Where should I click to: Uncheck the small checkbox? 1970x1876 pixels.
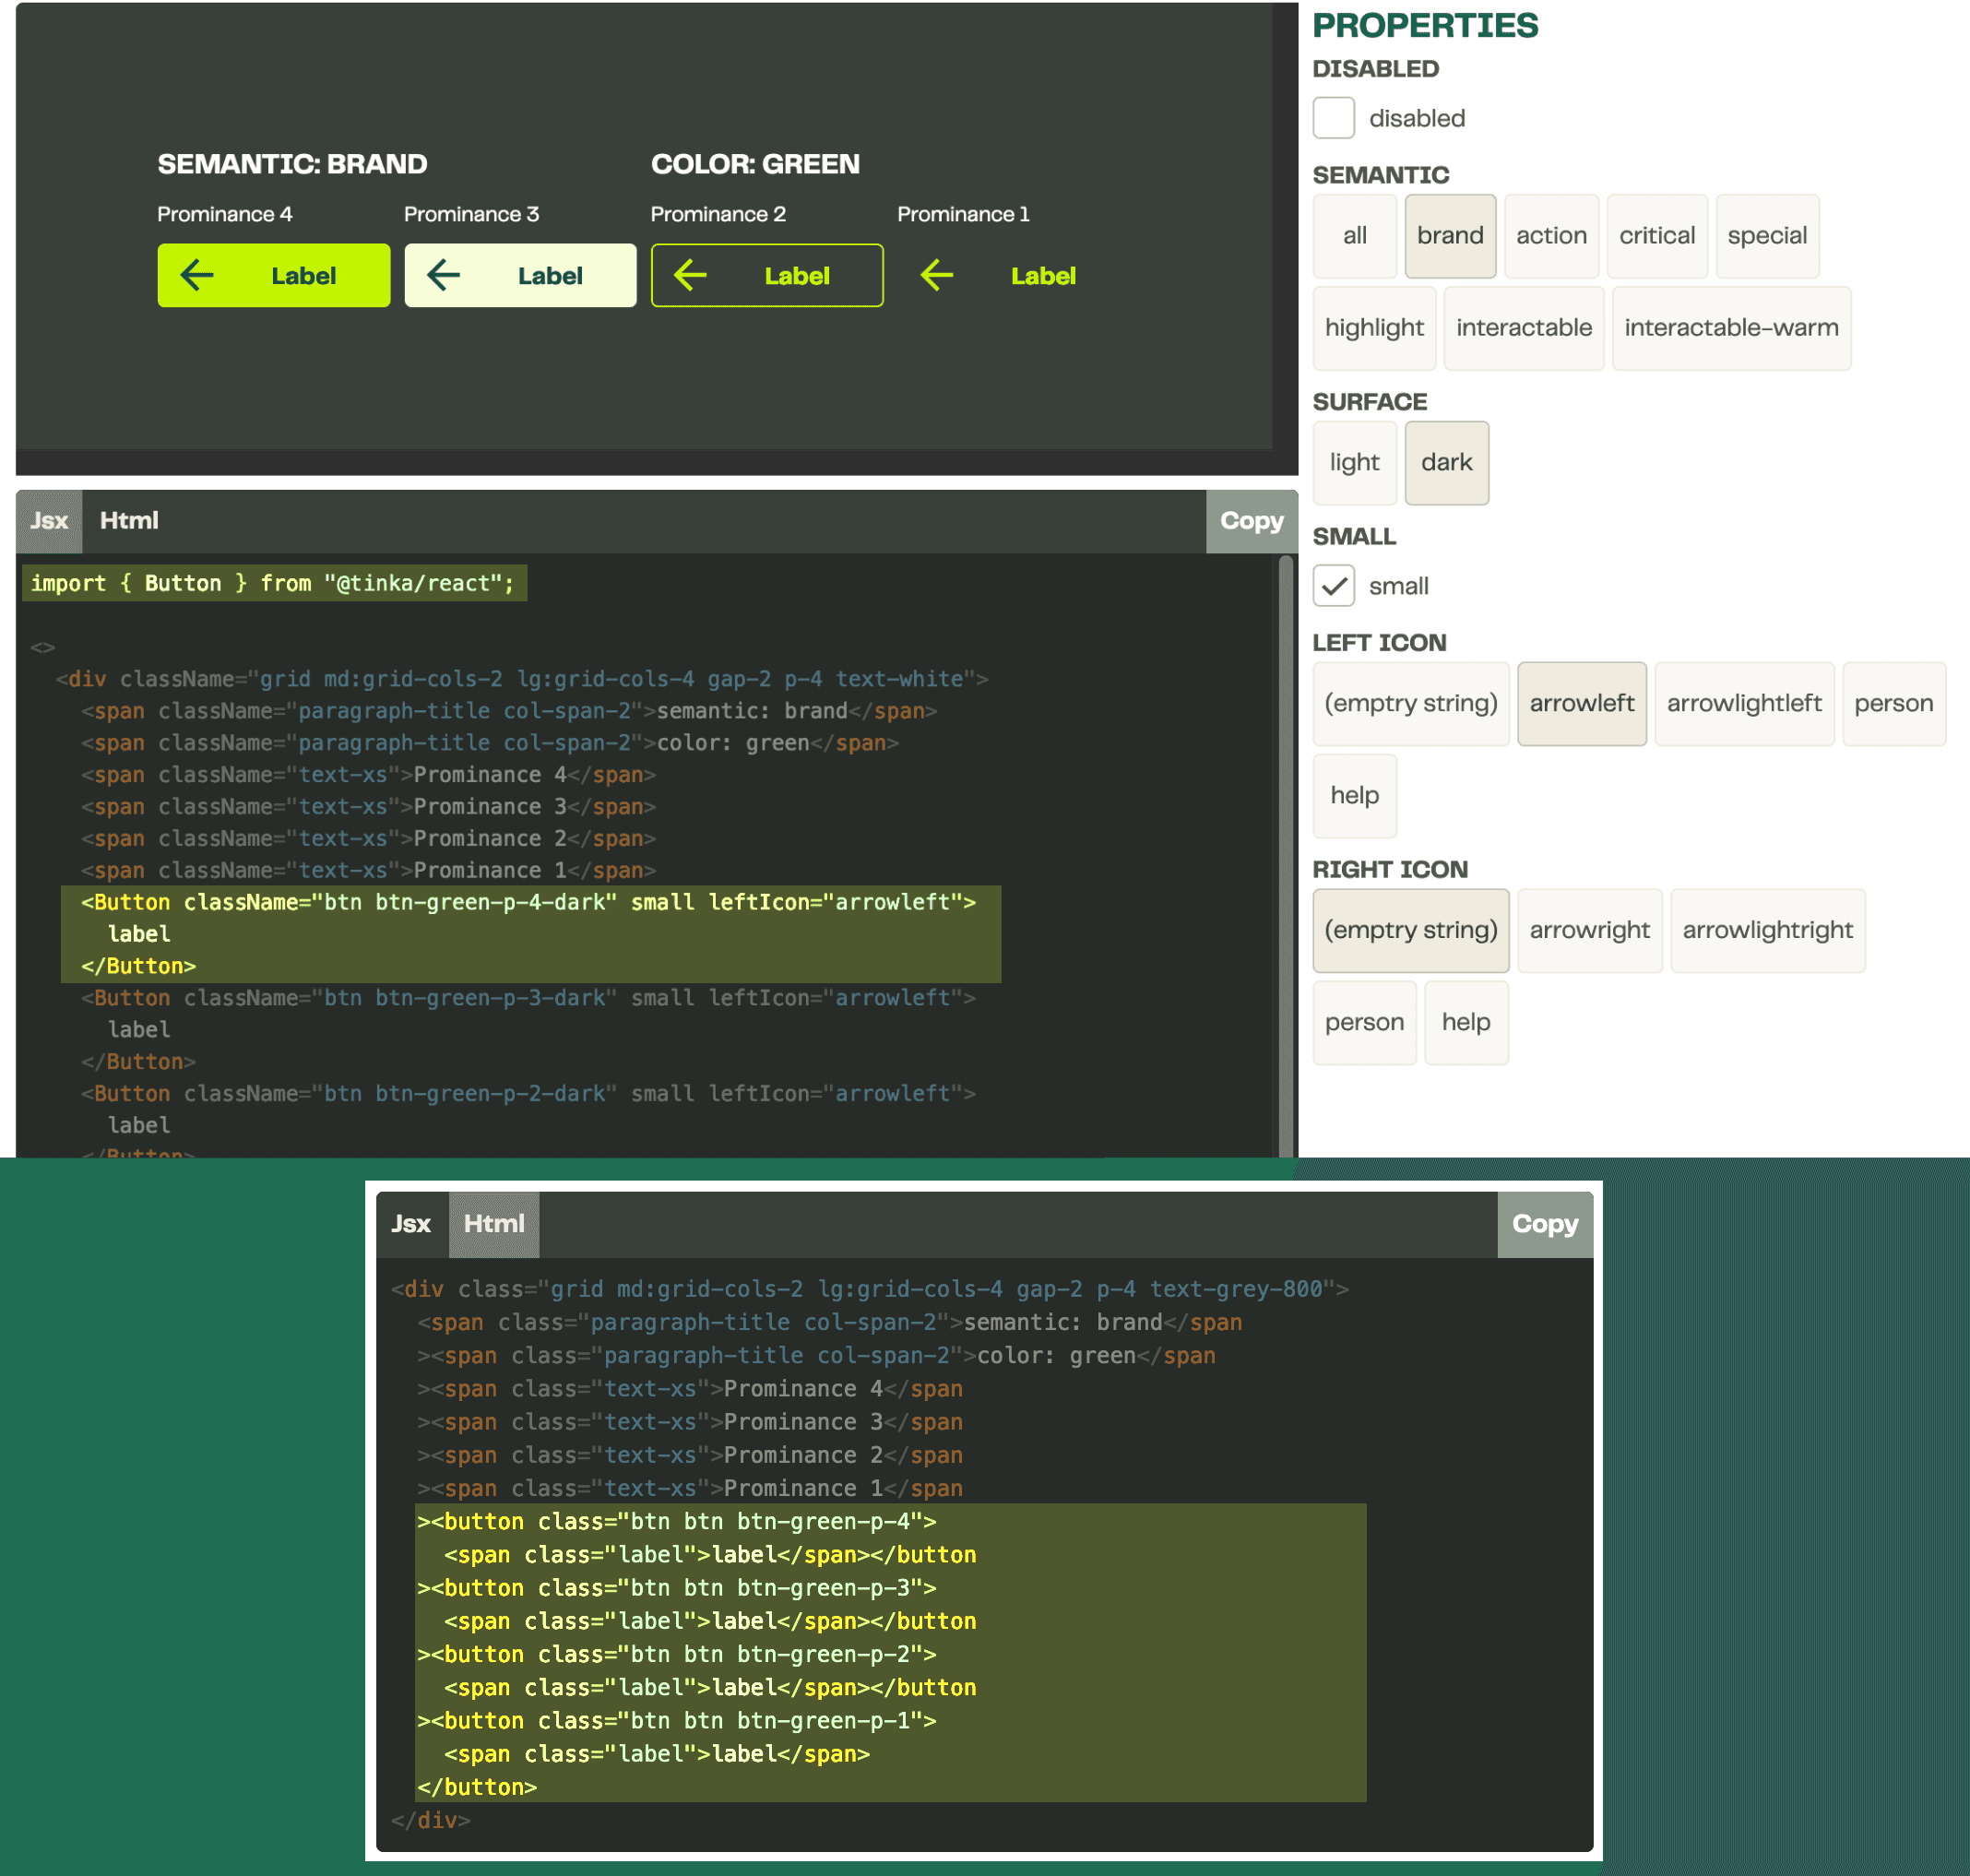tap(1333, 586)
